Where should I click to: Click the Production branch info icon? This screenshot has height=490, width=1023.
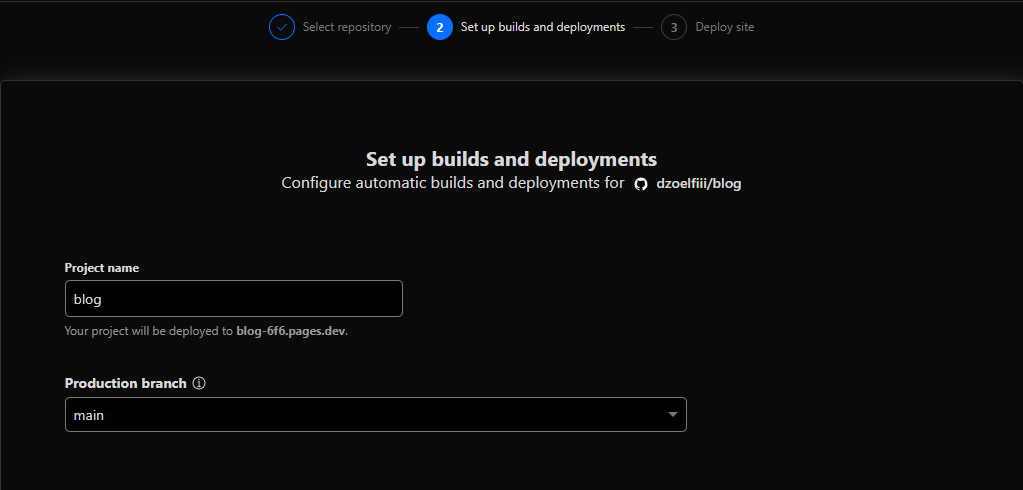point(199,383)
